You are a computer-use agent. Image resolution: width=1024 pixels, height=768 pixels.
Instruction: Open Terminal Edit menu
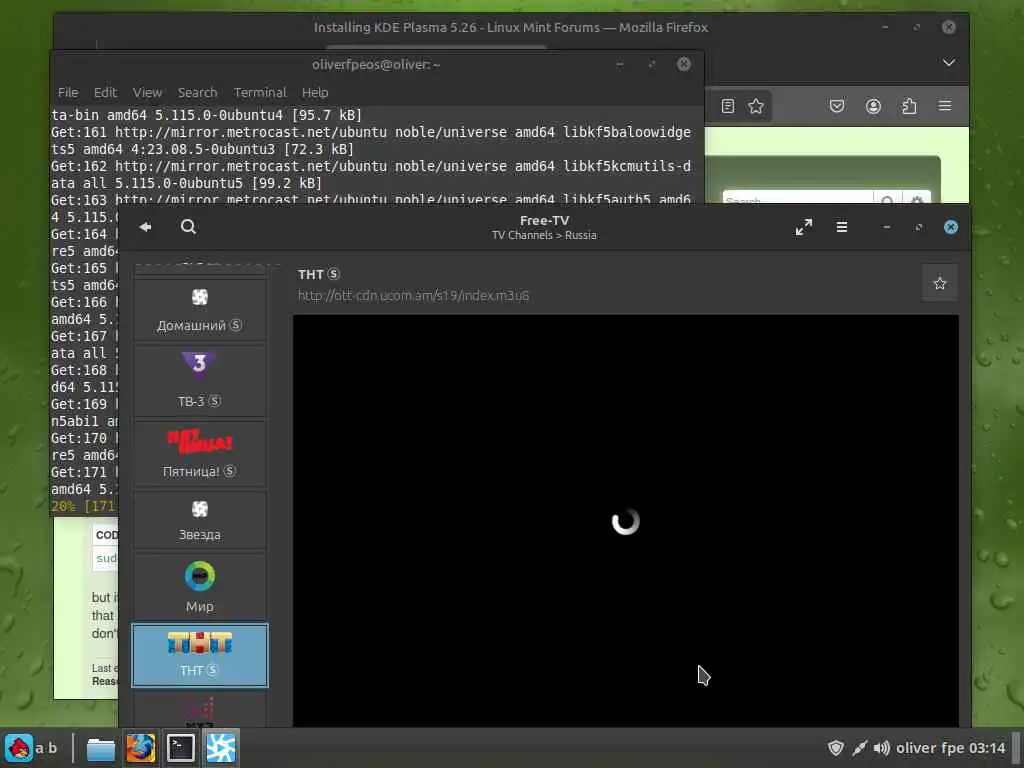tap(105, 92)
